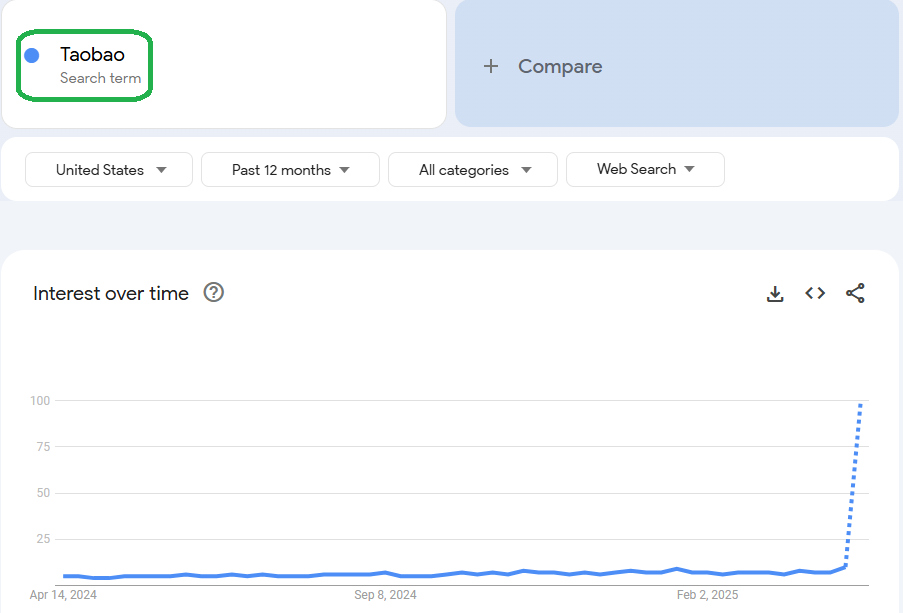903x613 pixels.
Task: Add a Compare search term
Action: (677, 63)
